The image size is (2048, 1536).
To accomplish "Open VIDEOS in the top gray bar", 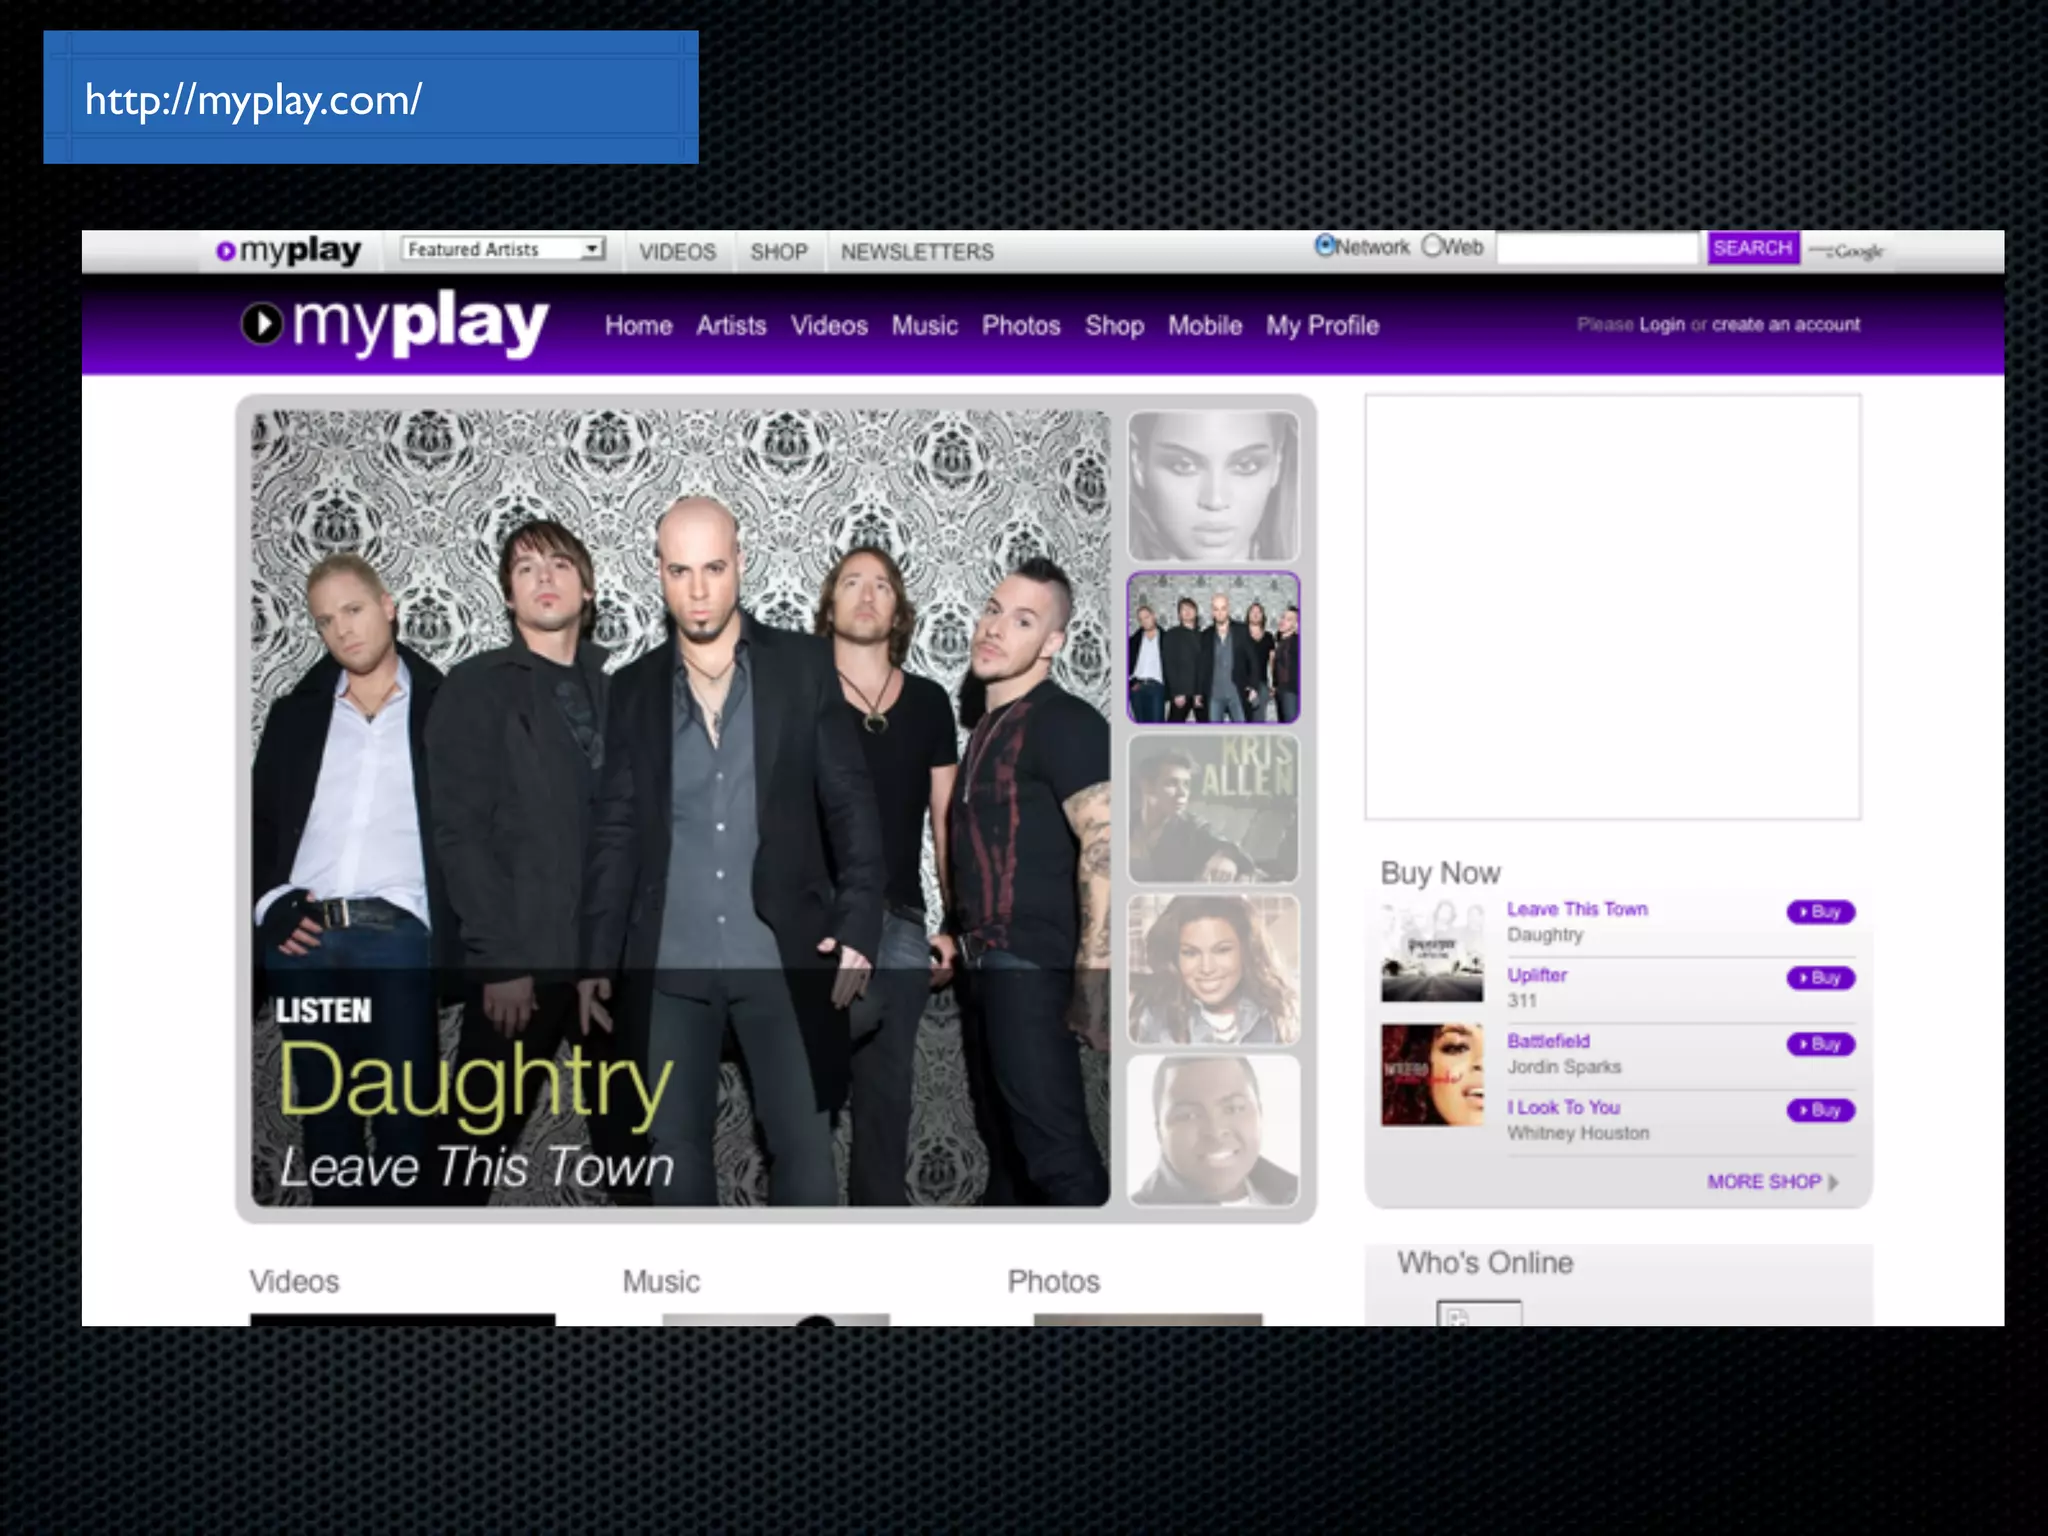I will 678,252.
